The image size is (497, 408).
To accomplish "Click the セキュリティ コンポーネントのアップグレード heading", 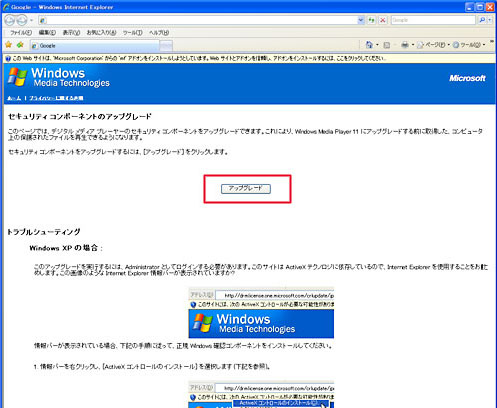I will coord(80,116).
